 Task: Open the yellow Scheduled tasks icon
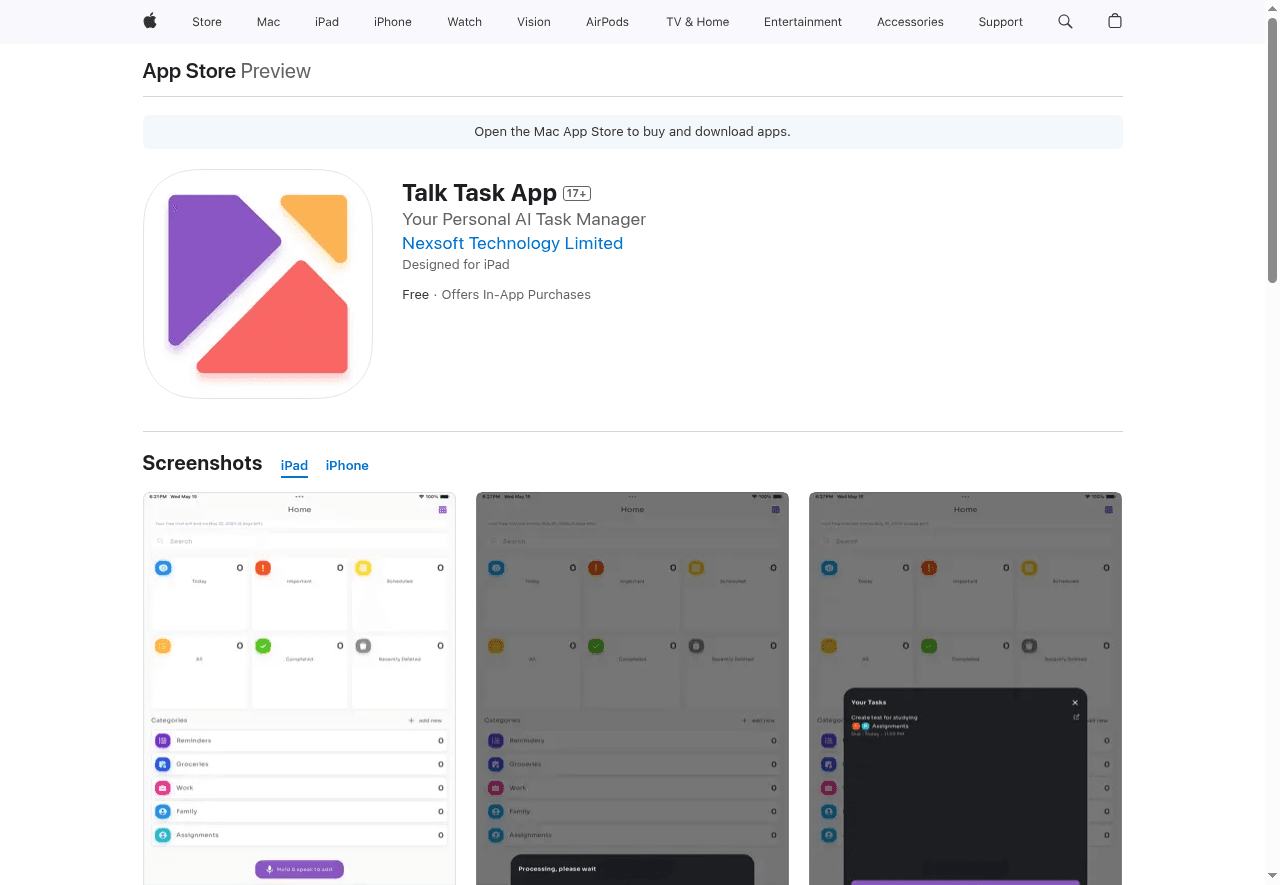pos(363,567)
